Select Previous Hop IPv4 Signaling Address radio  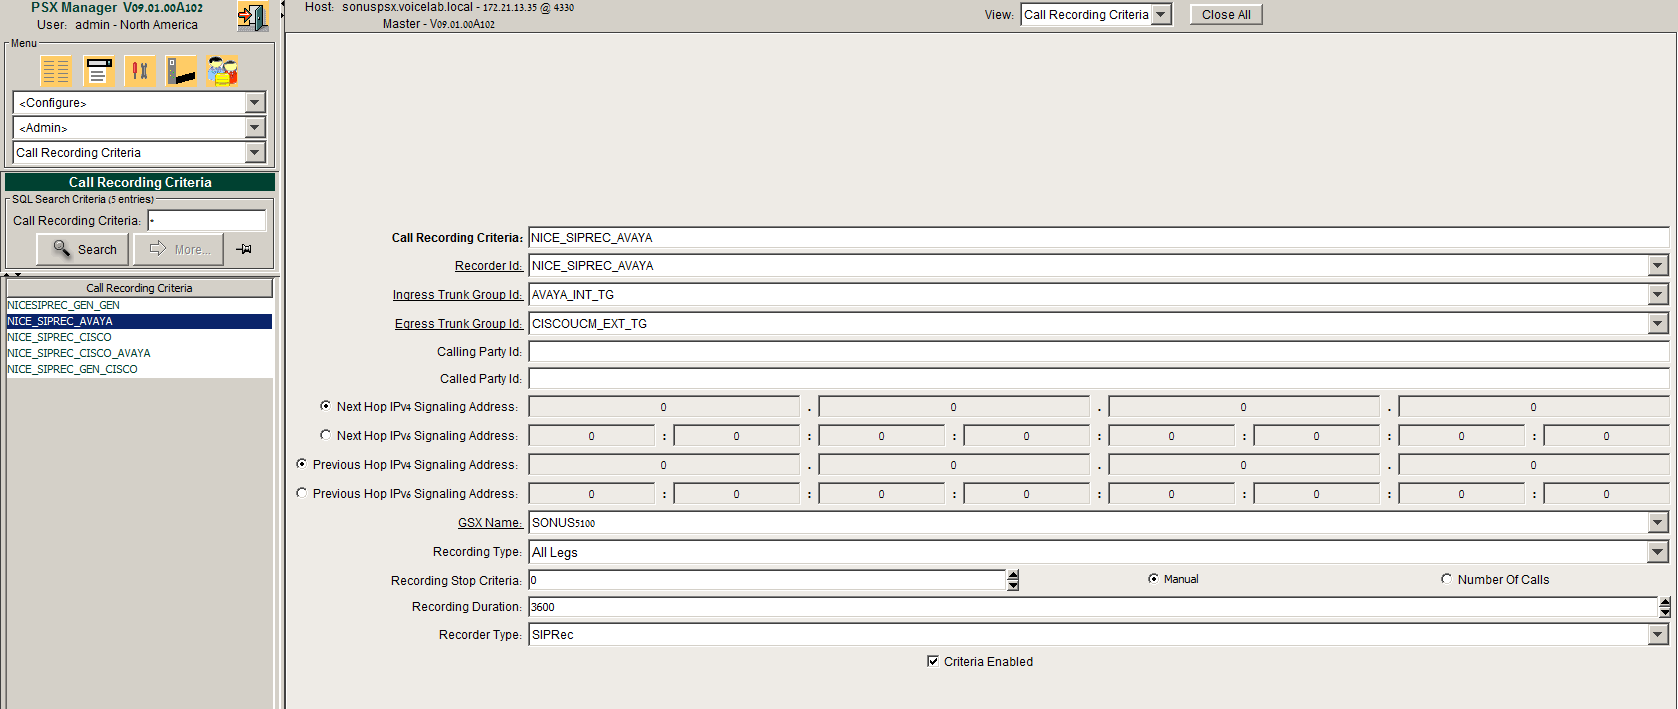pyautogui.click(x=302, y=464)
